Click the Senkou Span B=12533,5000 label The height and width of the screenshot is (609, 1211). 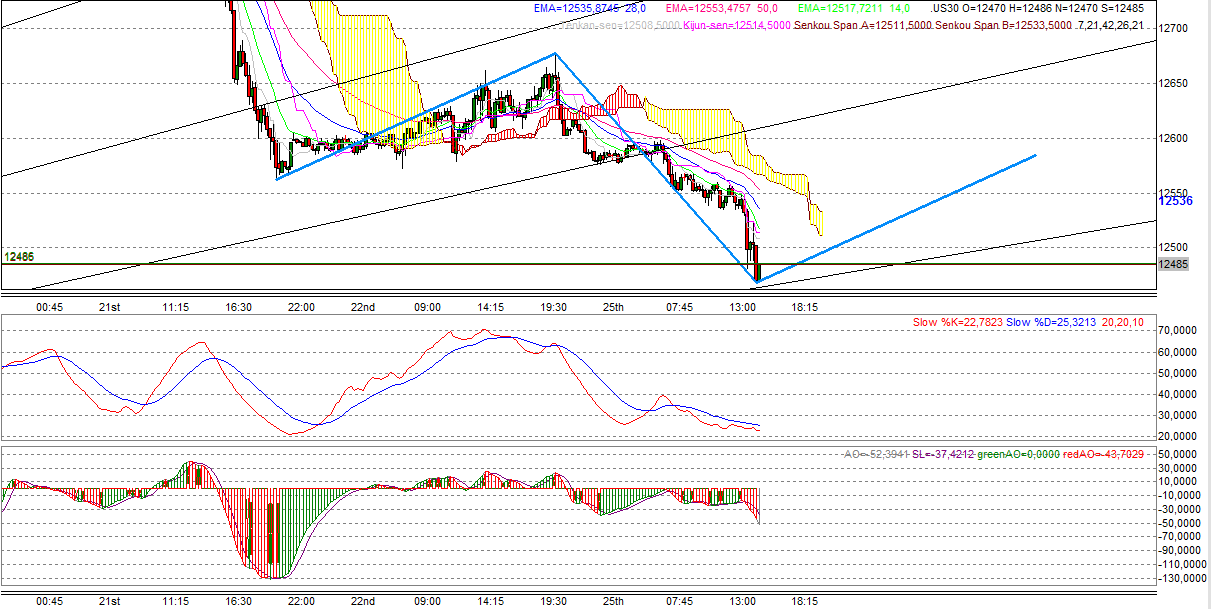coord(1003,24)
